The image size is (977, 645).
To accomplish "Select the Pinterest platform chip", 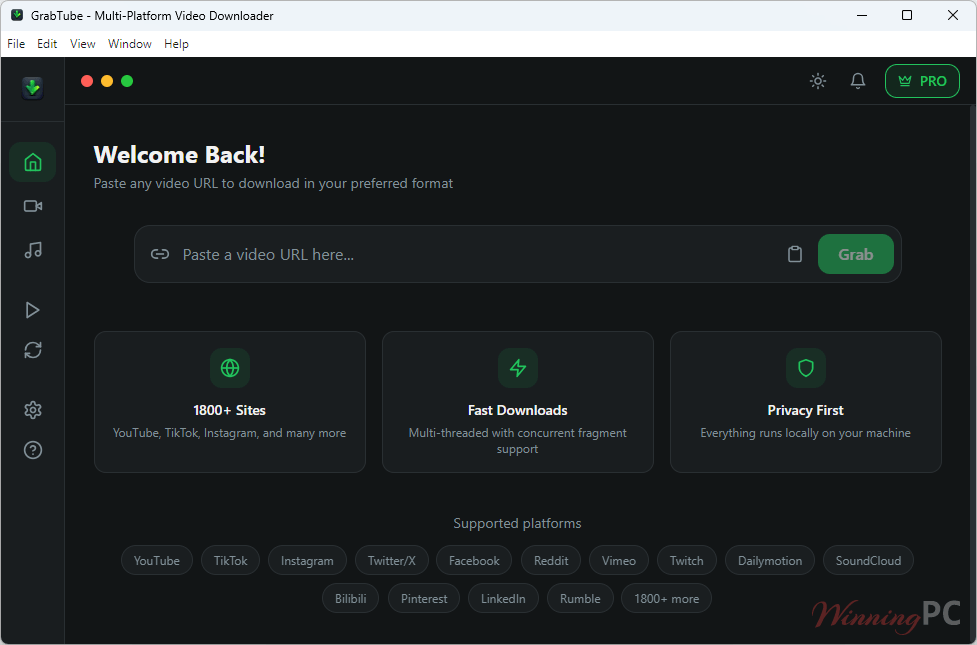I will click(x=424, y=598).
